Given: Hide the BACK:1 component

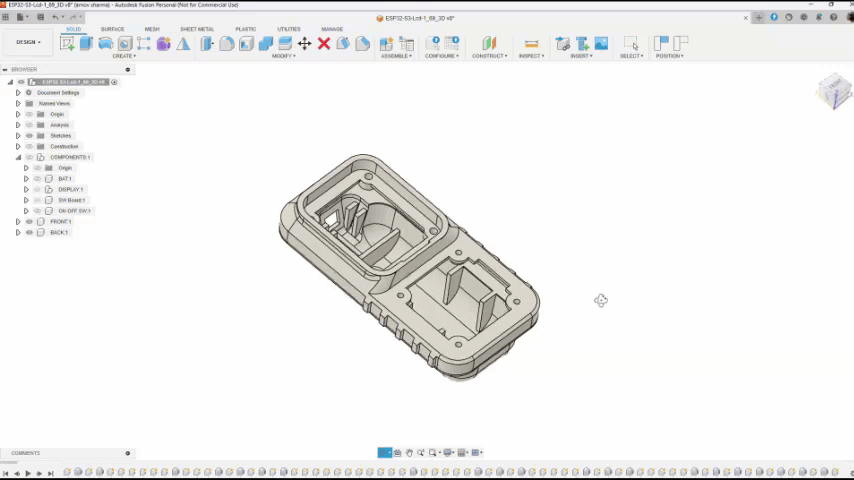Looking at the screenshot, I should point(29,232).
